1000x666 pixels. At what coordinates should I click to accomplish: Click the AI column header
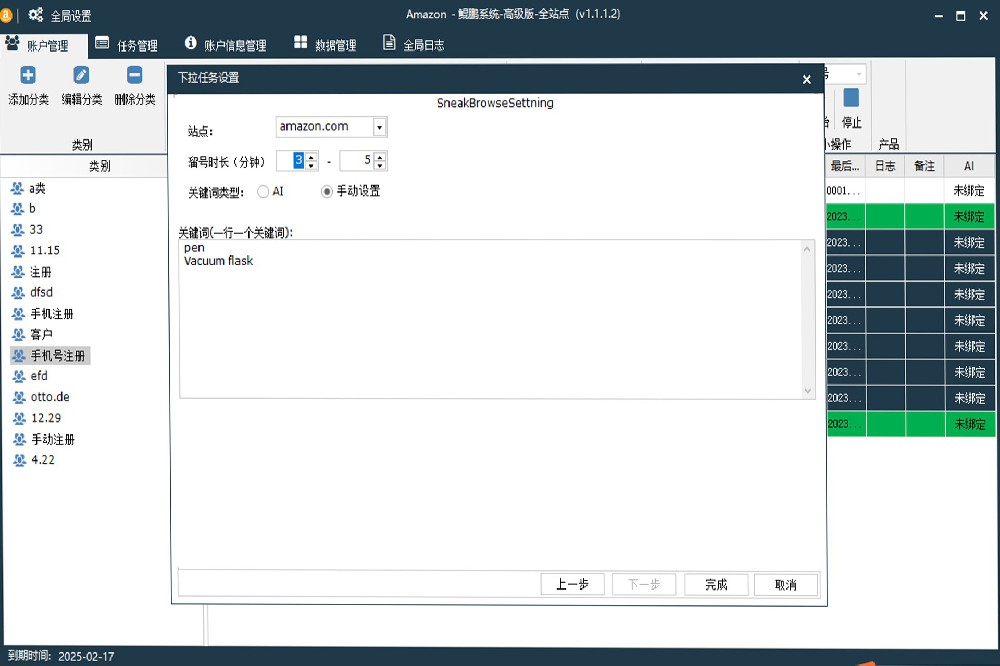[969, 166]
